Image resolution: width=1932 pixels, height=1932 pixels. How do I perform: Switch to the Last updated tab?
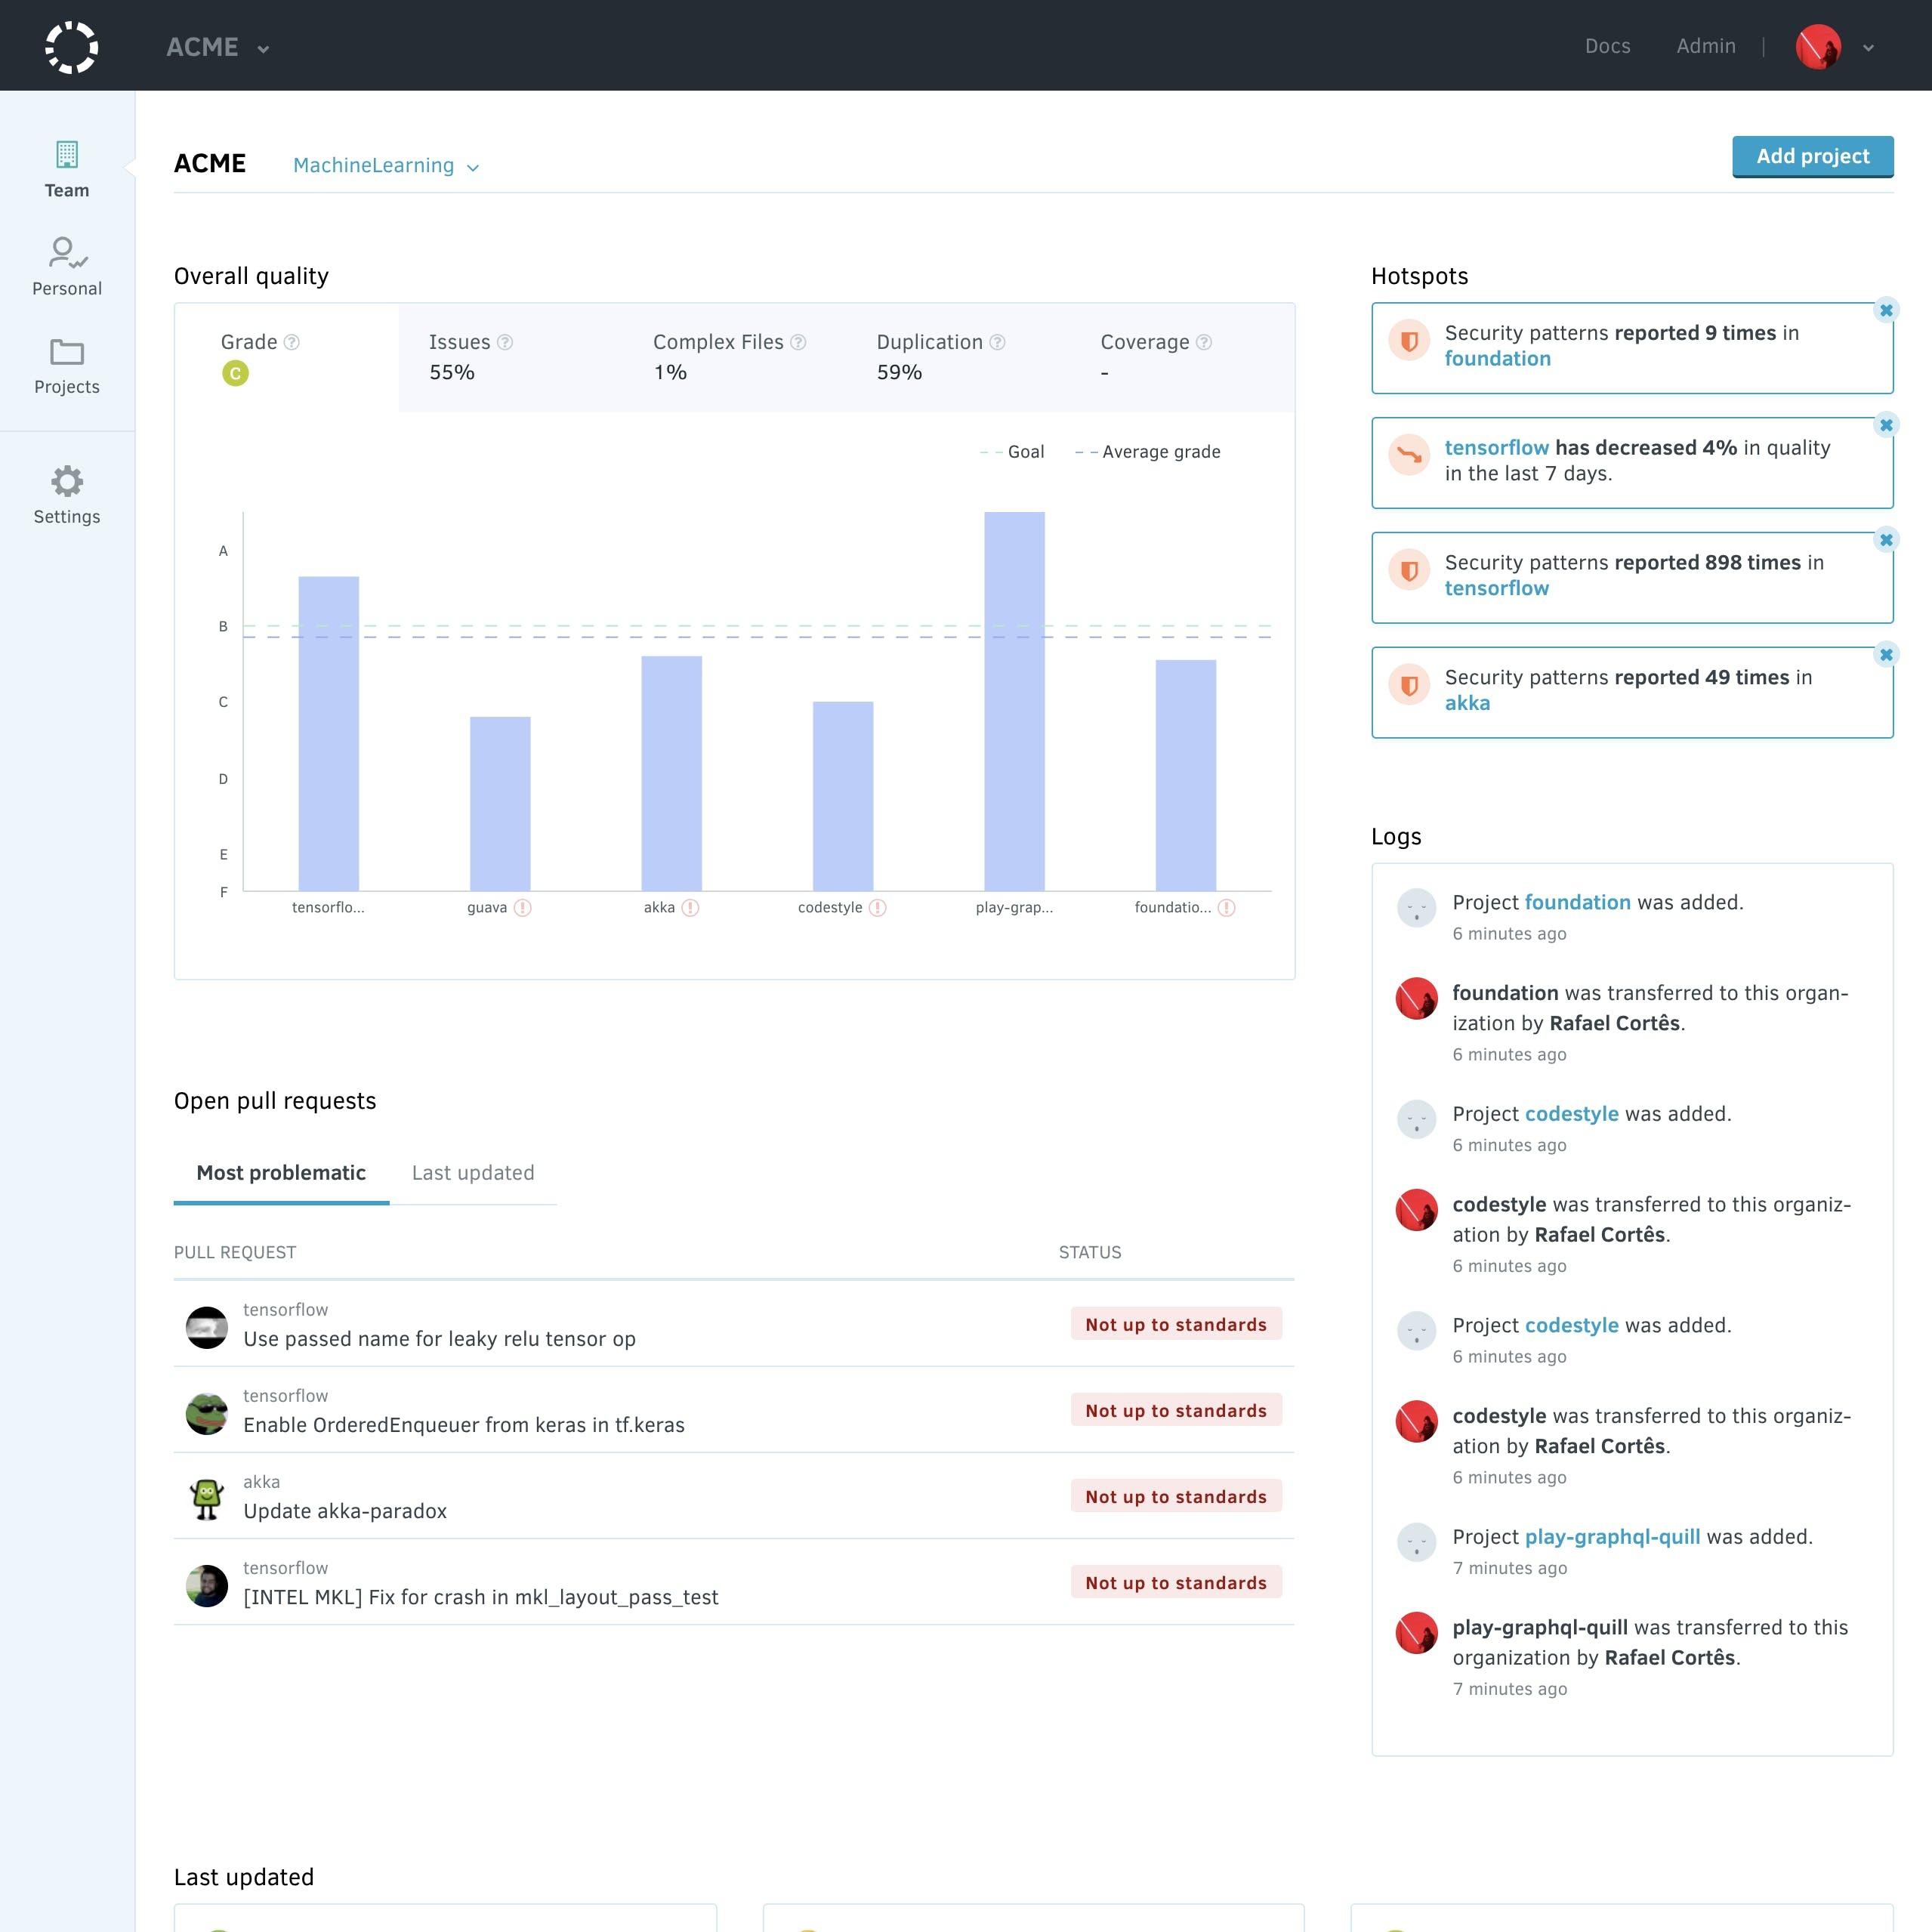[473, 1173]
